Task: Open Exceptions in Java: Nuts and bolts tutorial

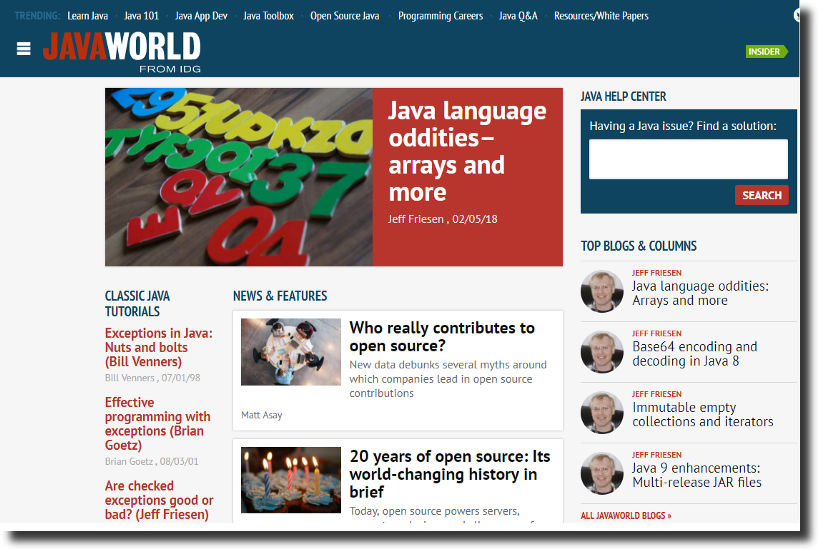Action: point(159,348)
